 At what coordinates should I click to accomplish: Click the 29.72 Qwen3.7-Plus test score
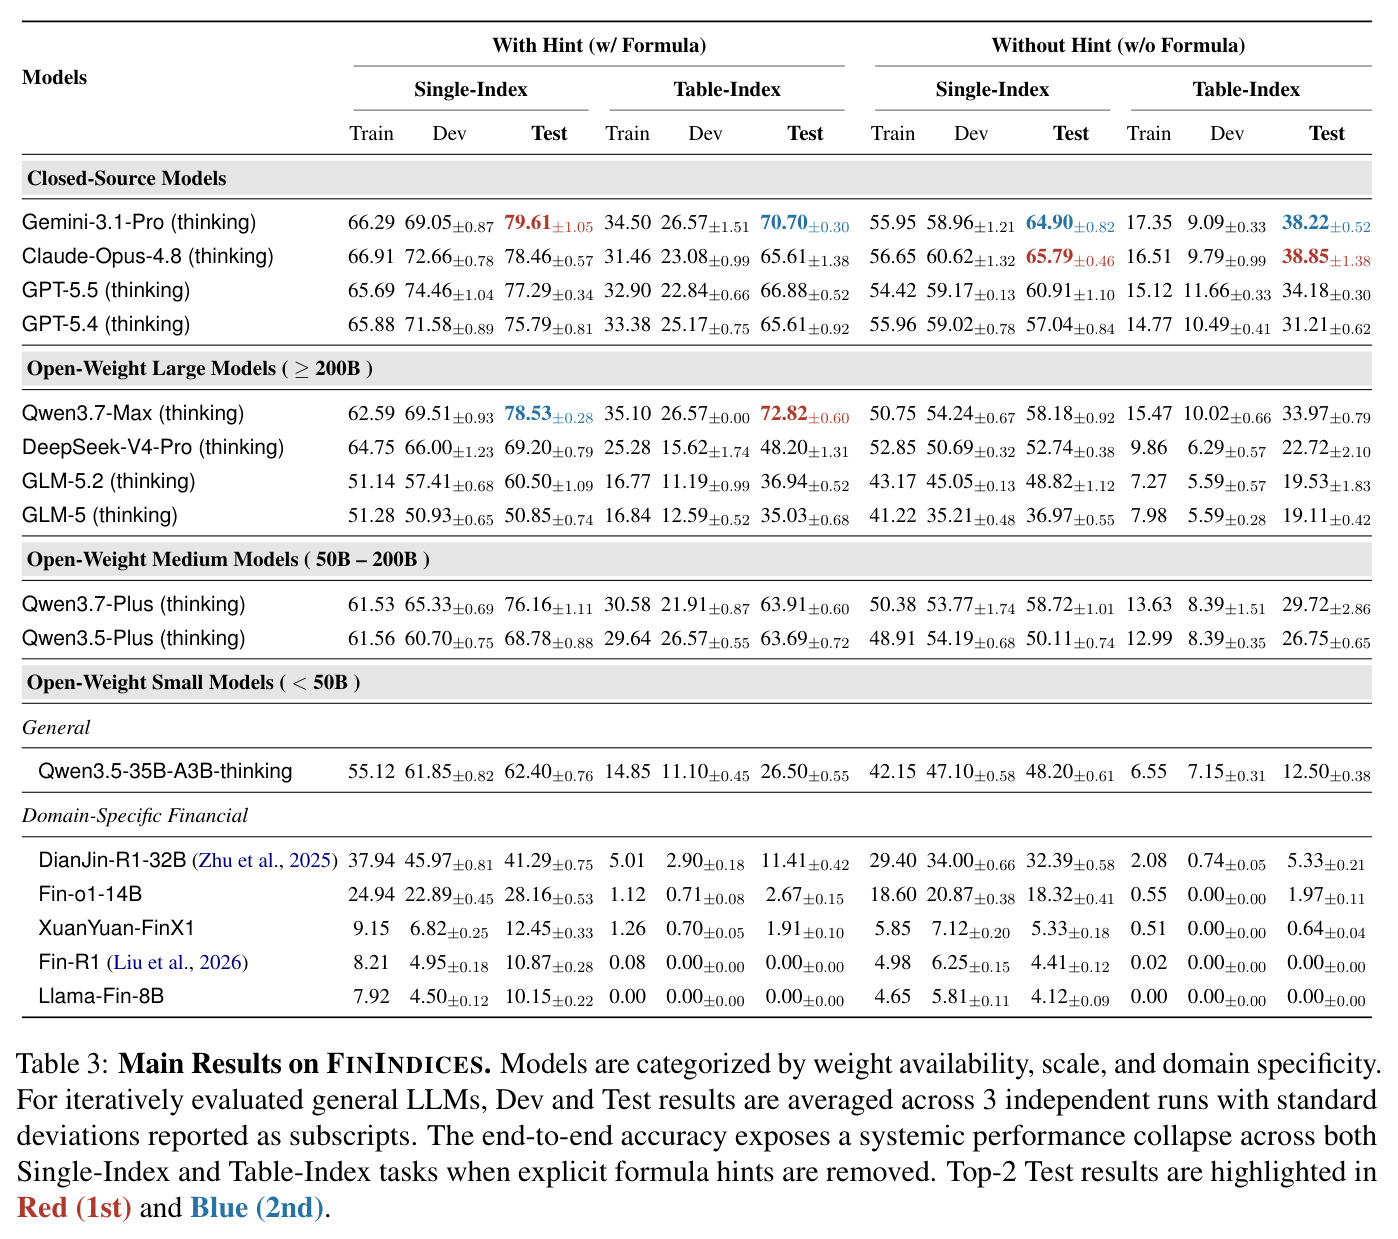coord(1326,605)
